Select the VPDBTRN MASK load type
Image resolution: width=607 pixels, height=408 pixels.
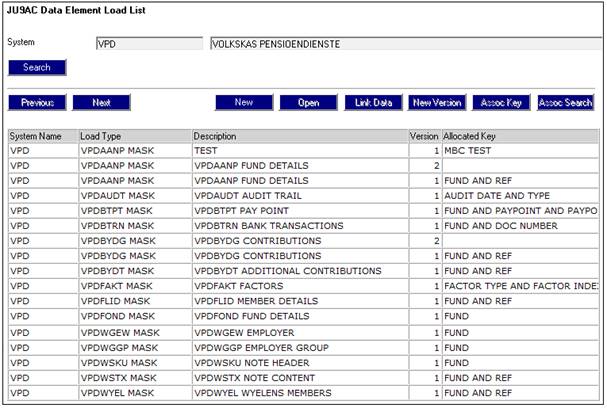coord(135,226)
